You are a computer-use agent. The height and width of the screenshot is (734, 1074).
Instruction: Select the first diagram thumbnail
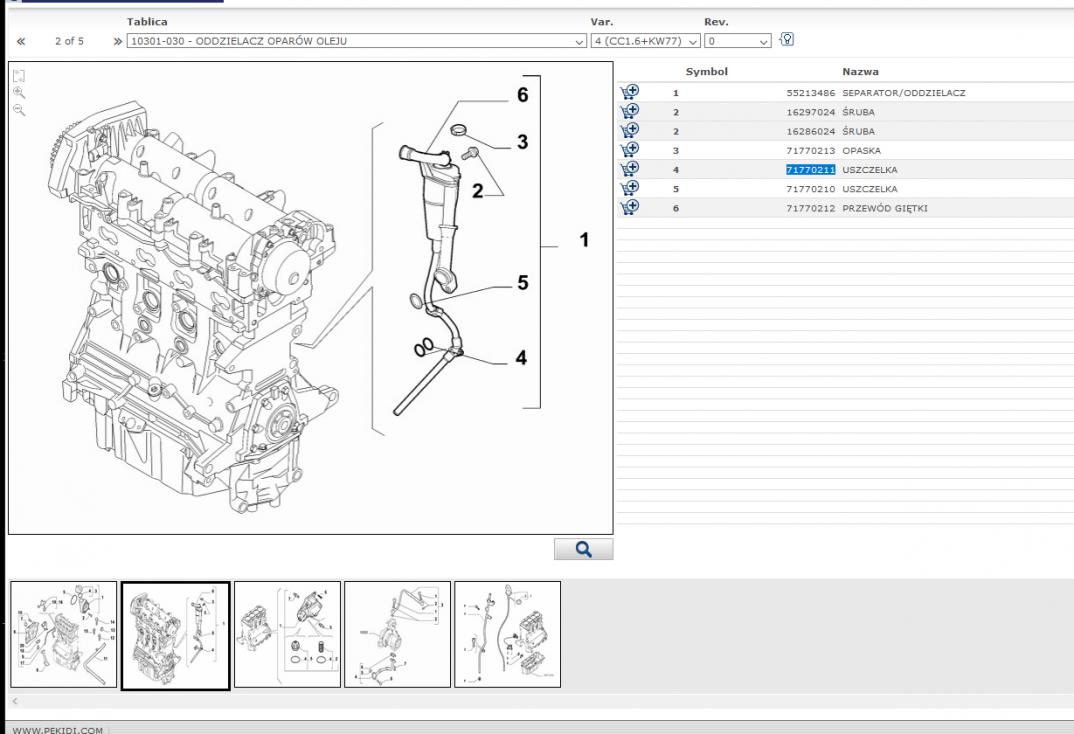click(x=64, y=634)
